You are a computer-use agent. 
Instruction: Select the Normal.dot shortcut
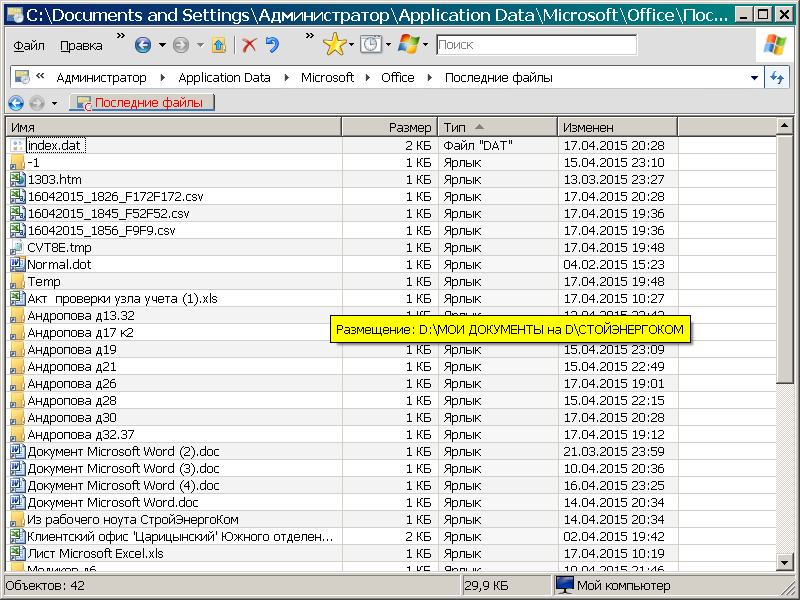coord(58,264)
